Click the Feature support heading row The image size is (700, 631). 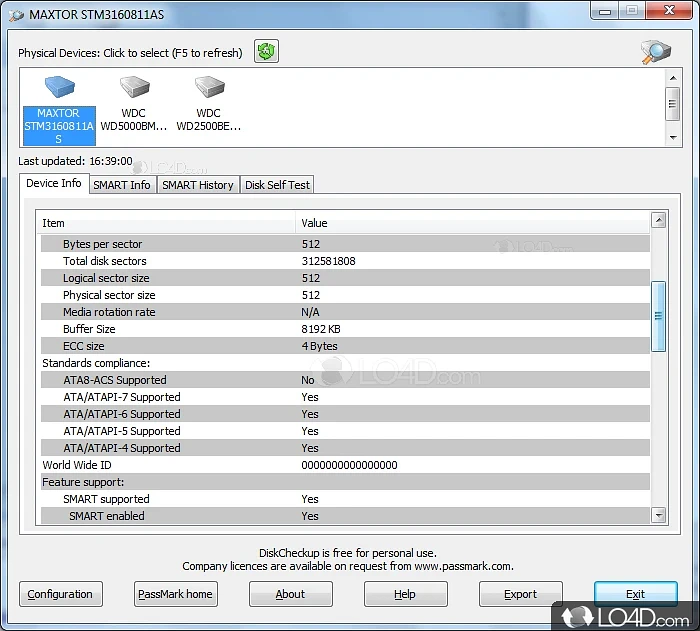[345, 482]
